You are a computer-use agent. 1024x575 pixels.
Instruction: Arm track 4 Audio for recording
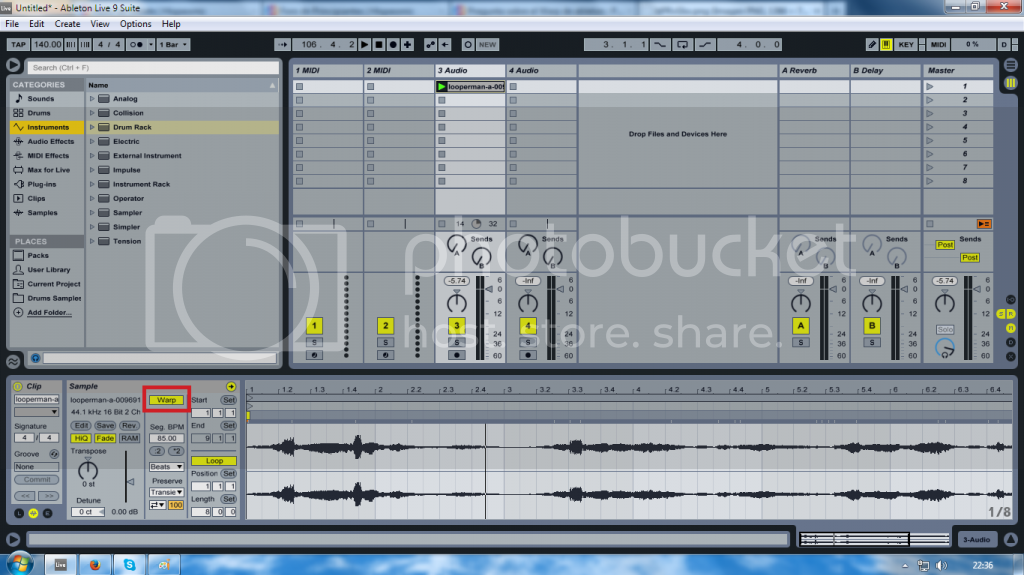(528, 355)
